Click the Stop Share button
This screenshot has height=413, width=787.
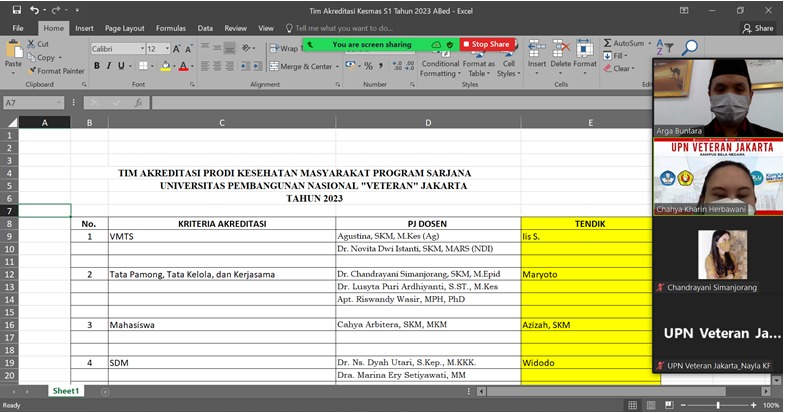pyautogui.click(x=486, y=44)
